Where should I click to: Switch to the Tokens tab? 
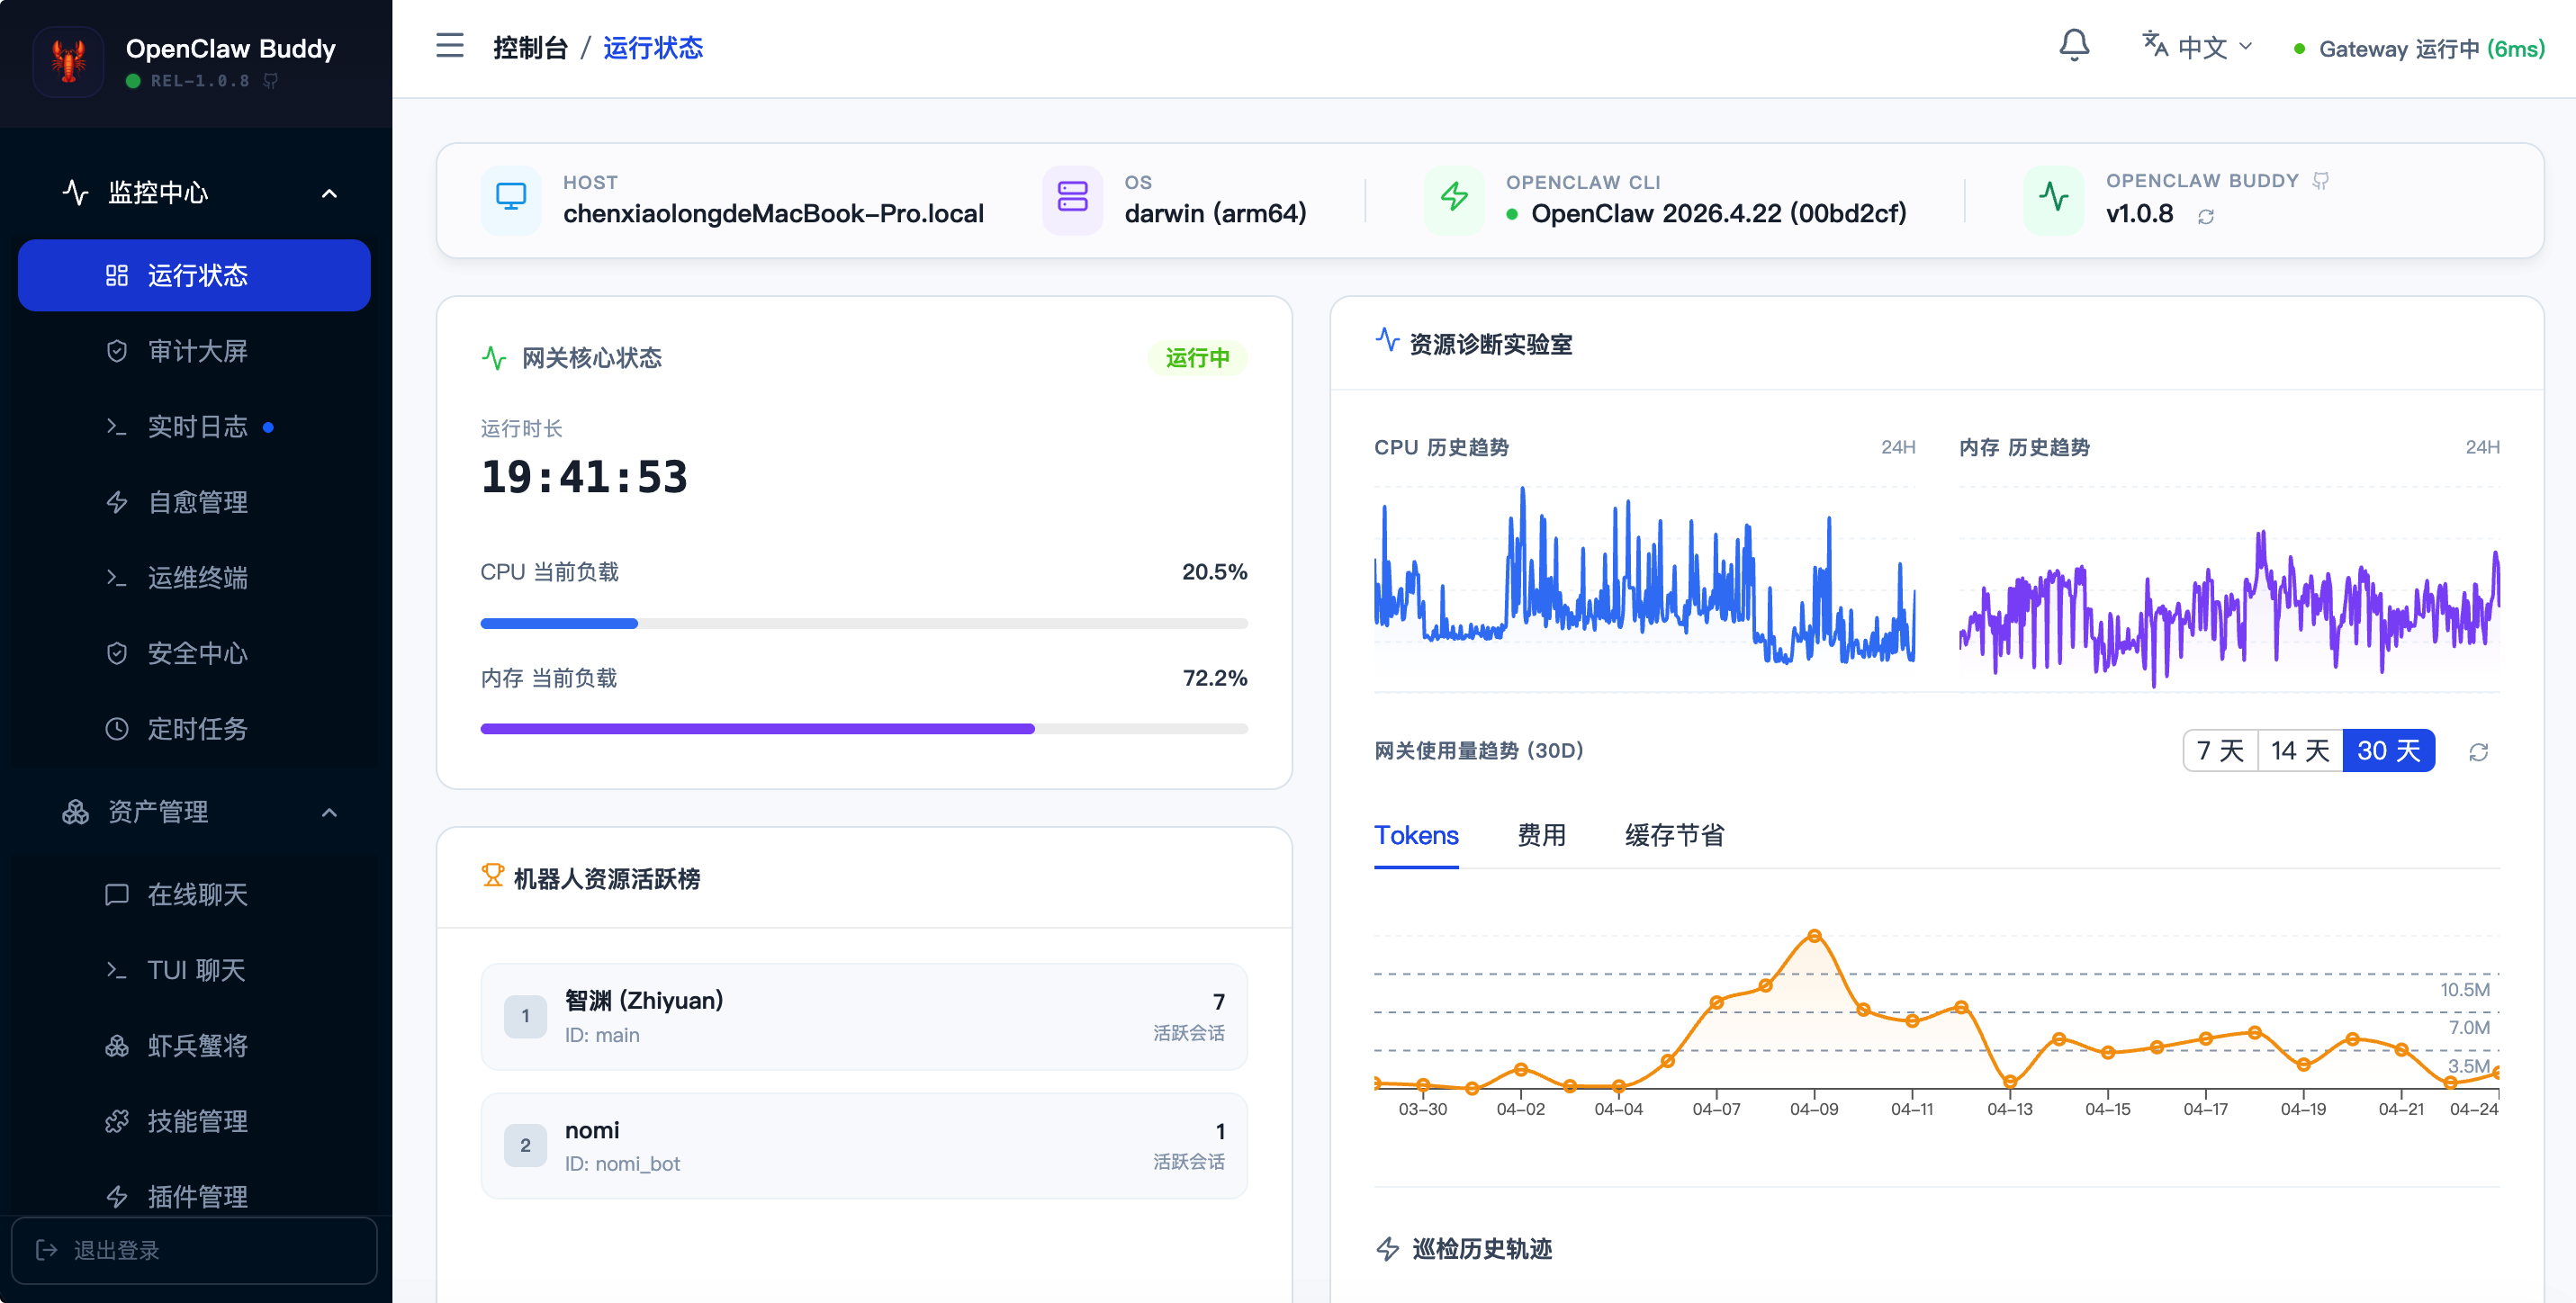pos(1416,836)
